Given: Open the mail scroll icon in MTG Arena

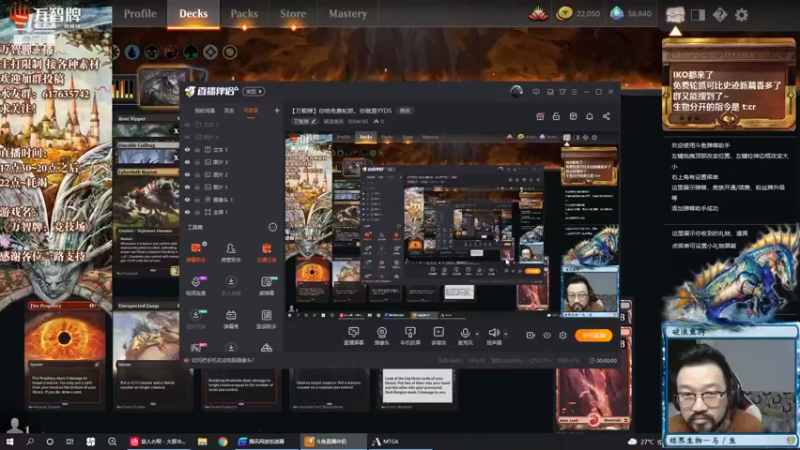Looking at the screenshot, I should tap(675, 14).
